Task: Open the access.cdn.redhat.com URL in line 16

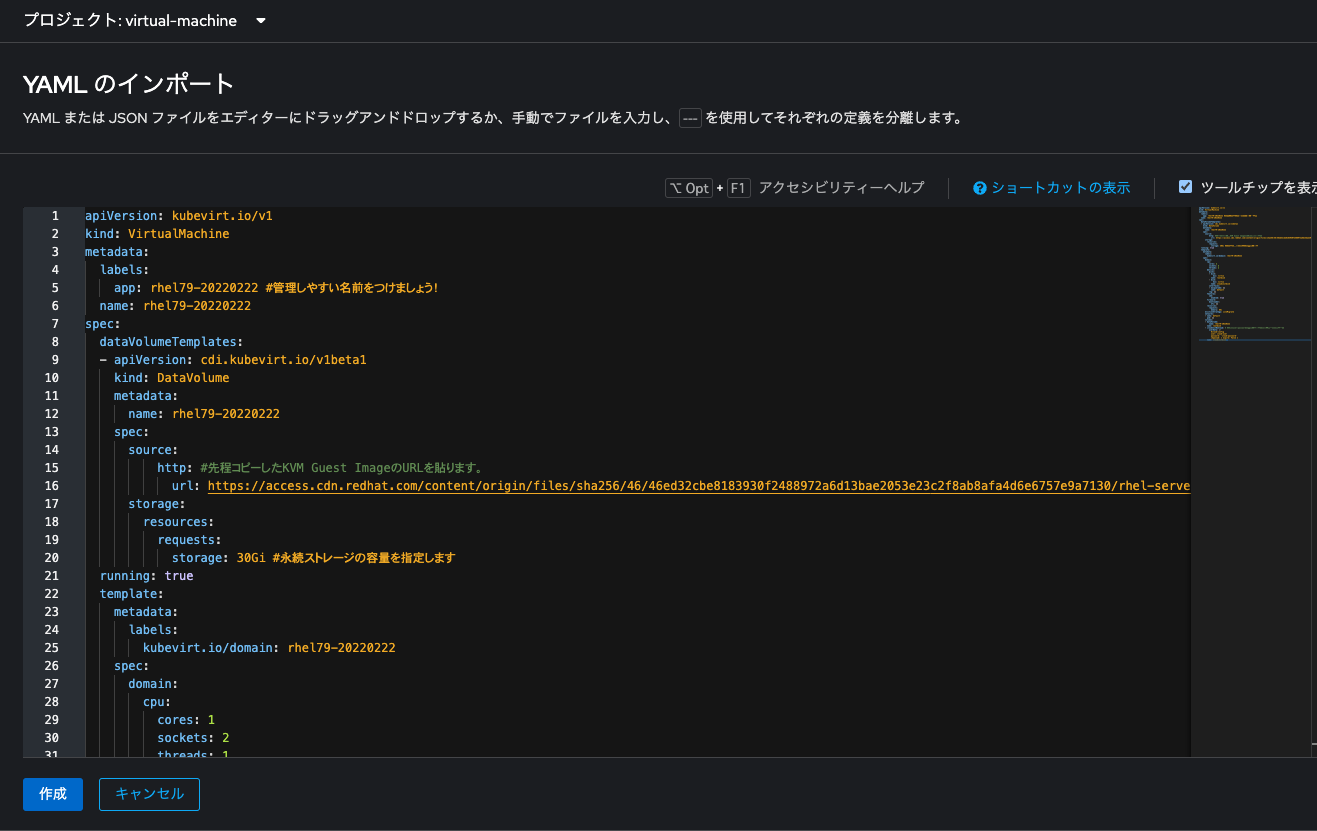Action: pyautogui.click(x=699, y=486)
